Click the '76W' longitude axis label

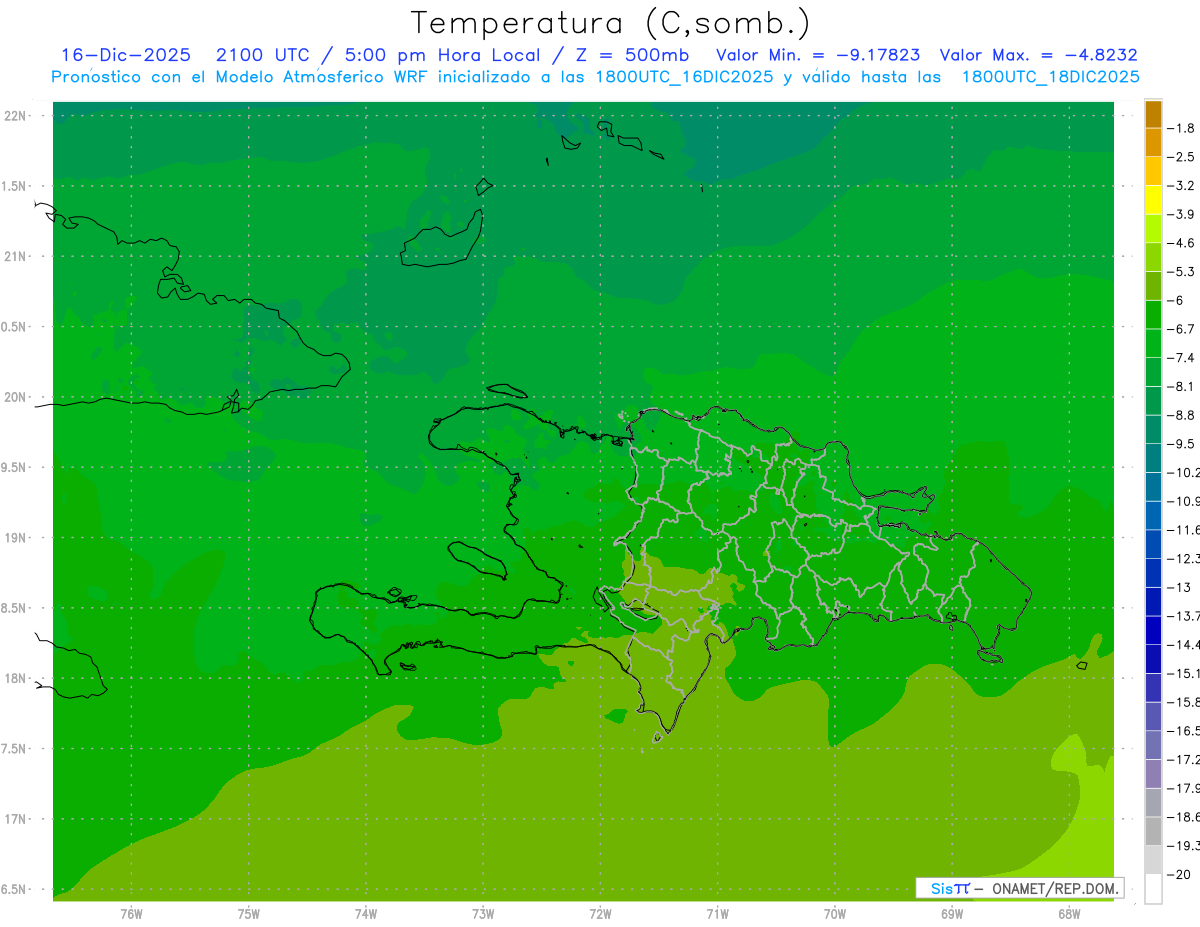click(x=131, y=914)
